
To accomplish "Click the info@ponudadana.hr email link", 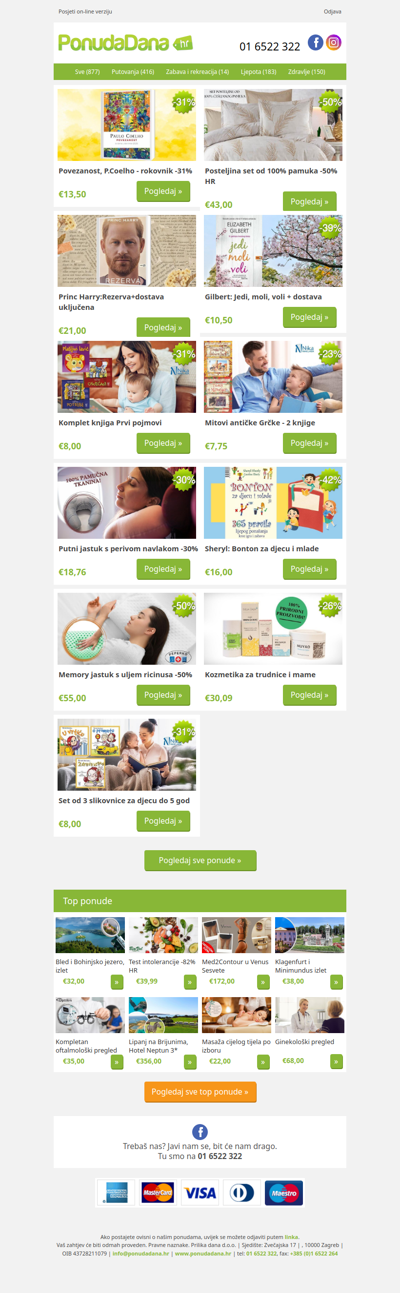I will point(141,1253).
